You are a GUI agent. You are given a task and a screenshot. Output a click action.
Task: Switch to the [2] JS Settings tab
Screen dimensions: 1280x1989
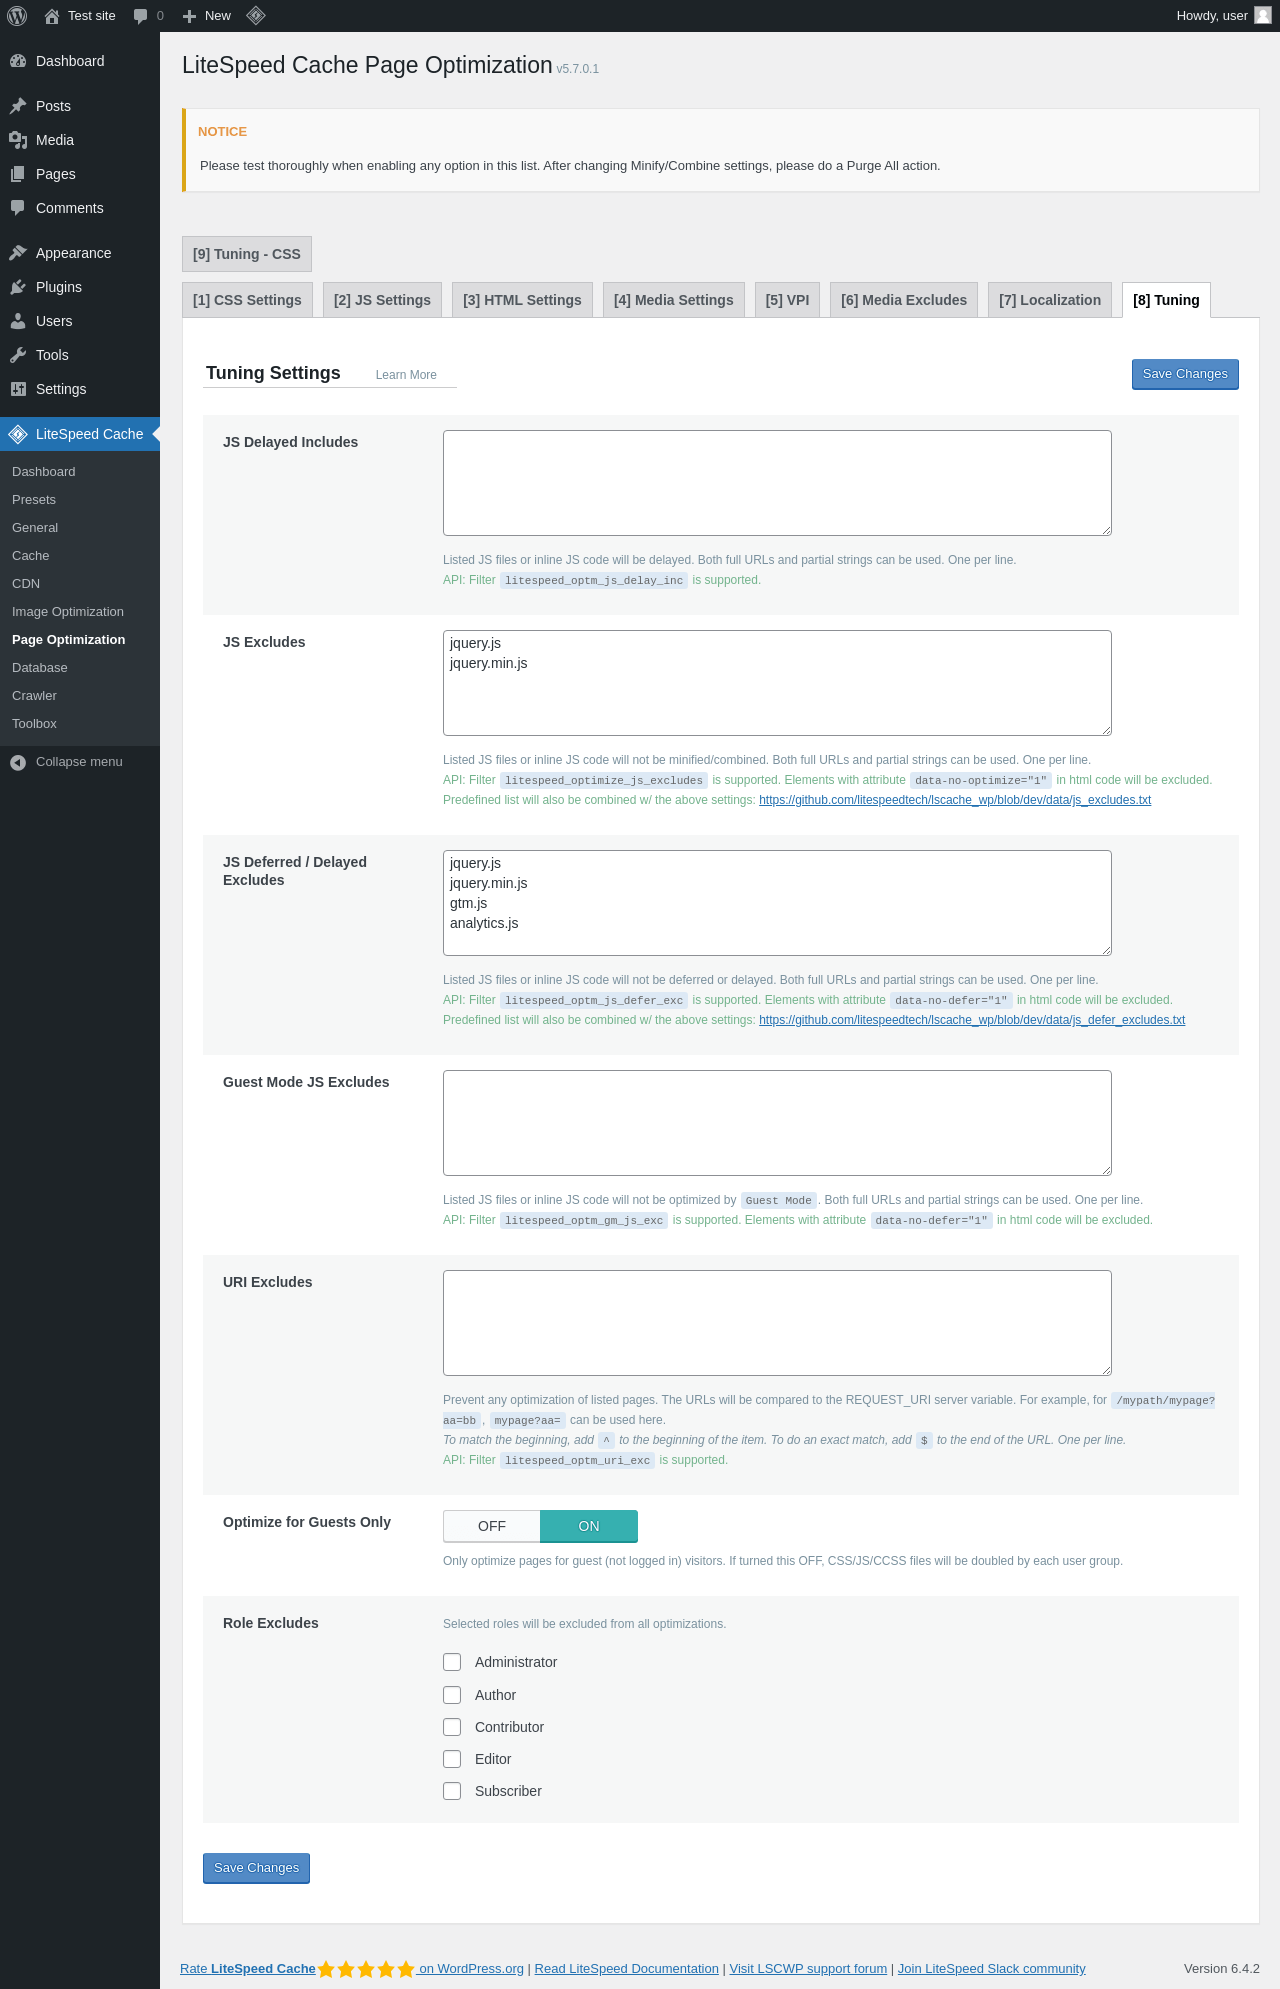(382, 300)
